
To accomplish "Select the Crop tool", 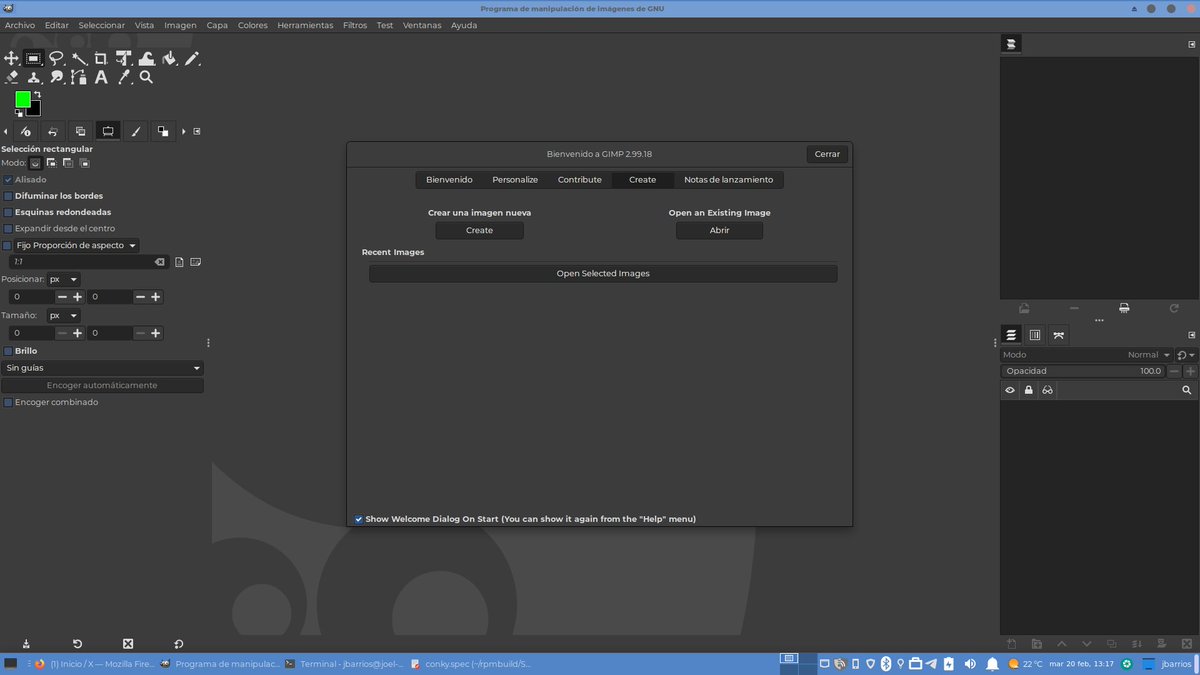I will tap(101, 59).
